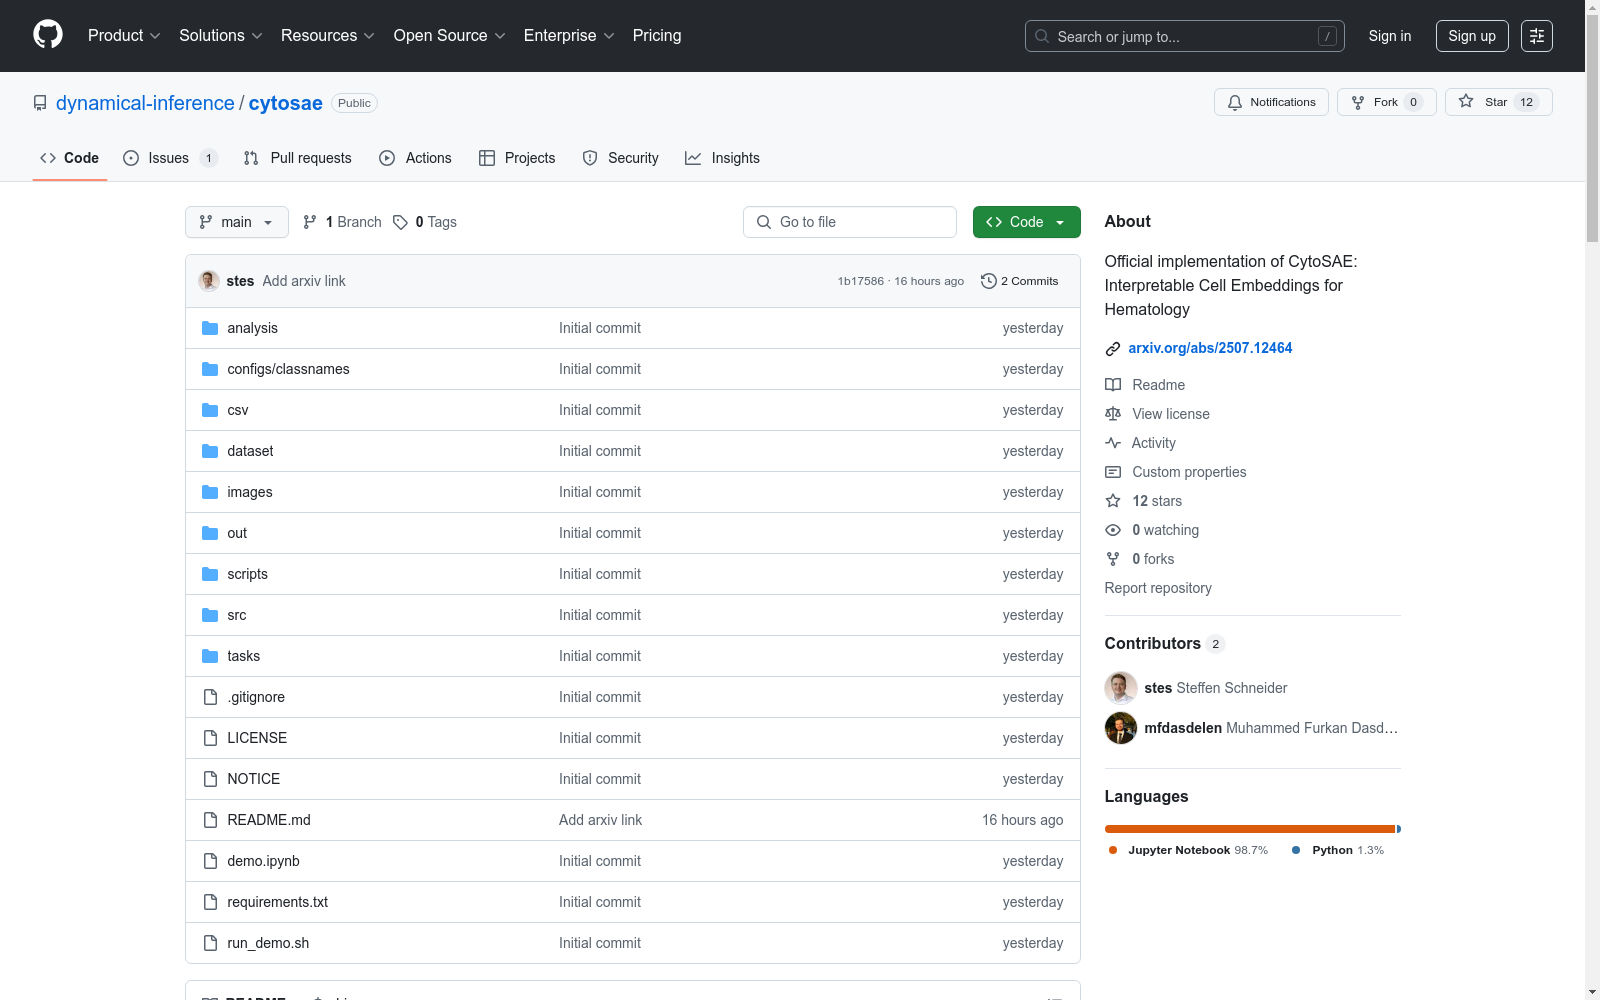
Task: Open the requirements.txt file
Action: pyautogui.click(x=278, y=902)
